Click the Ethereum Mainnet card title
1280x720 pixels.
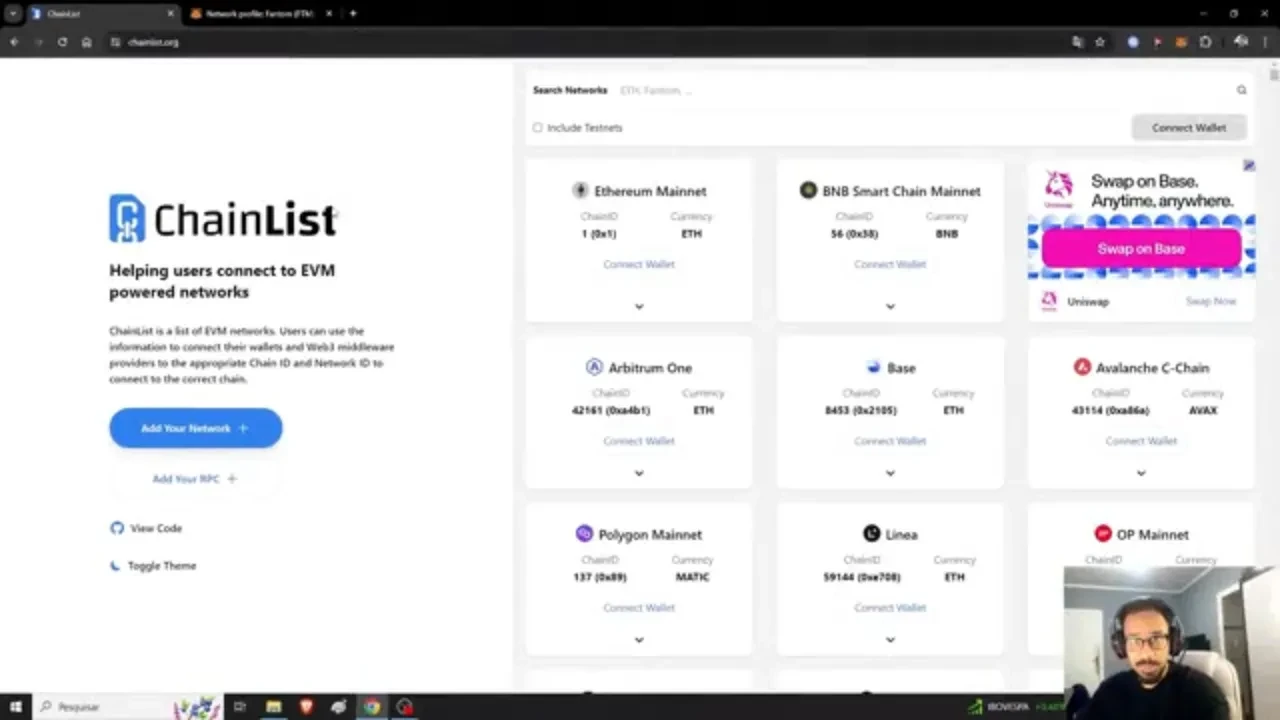650,191
